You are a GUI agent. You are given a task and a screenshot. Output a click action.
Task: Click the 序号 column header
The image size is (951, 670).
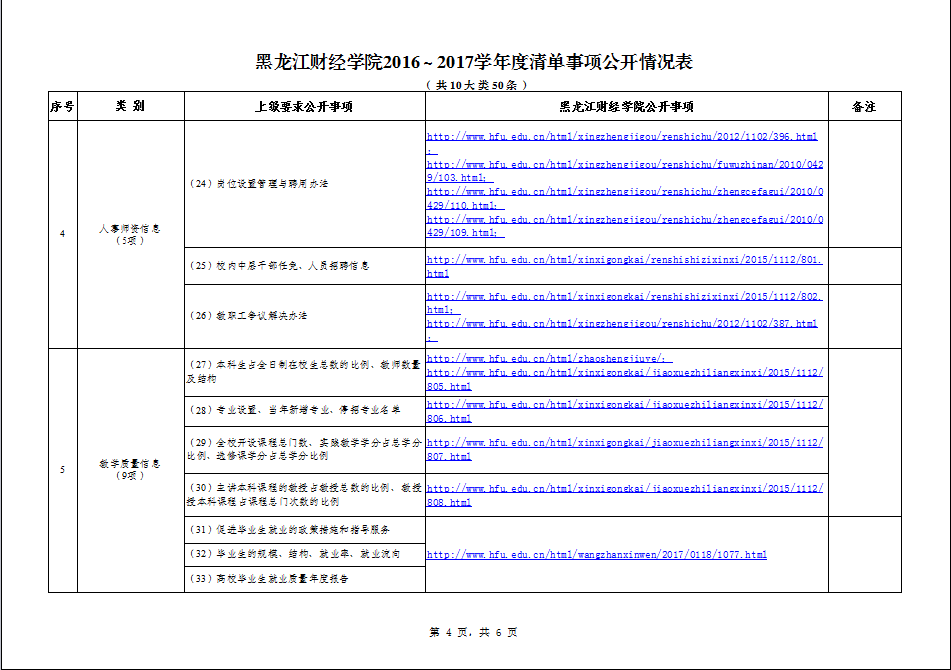tap(62, 106)
